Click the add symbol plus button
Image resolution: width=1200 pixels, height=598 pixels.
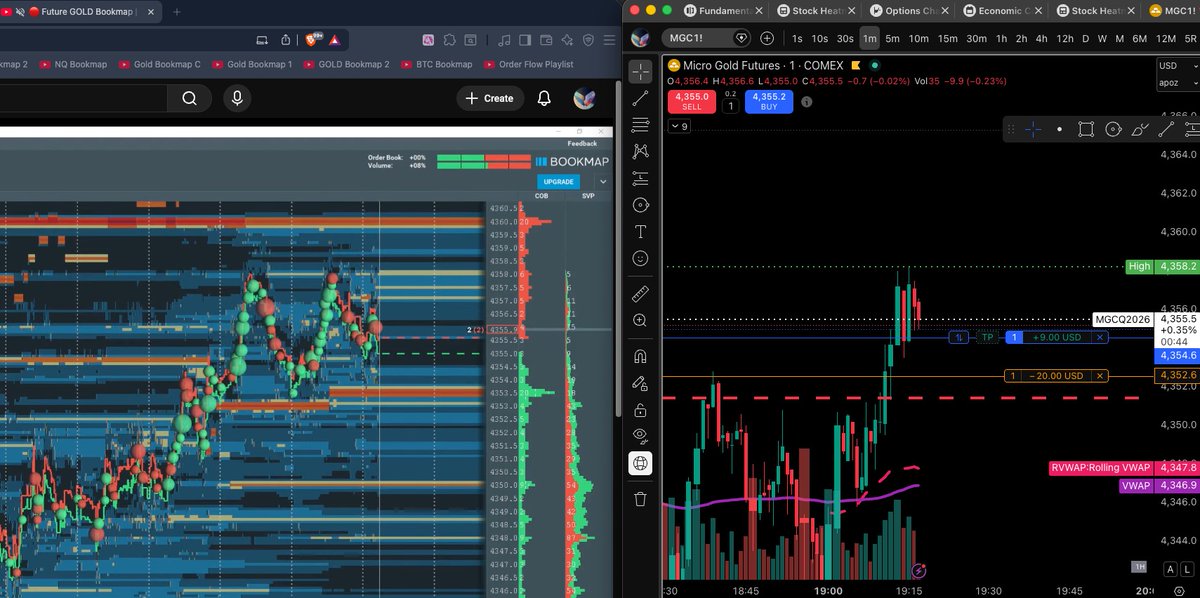[767, 38]
